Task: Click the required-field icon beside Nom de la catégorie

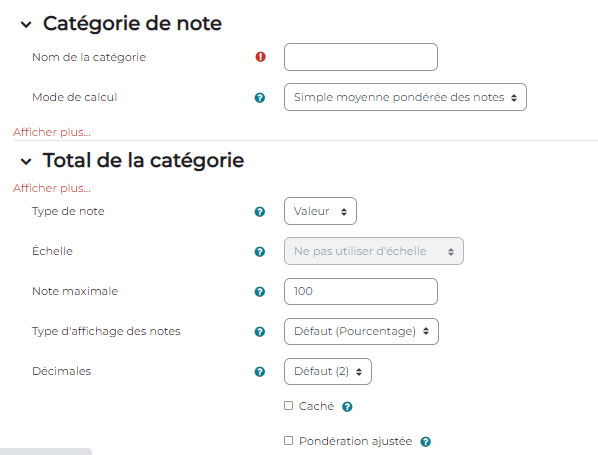Action: point(260,57)
